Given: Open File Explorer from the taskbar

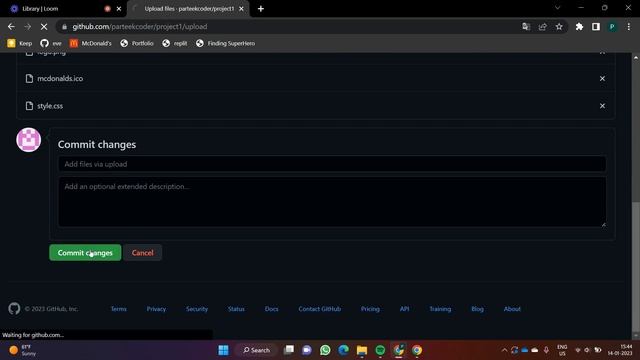Looking at the screenshot, I should [362, 350].
